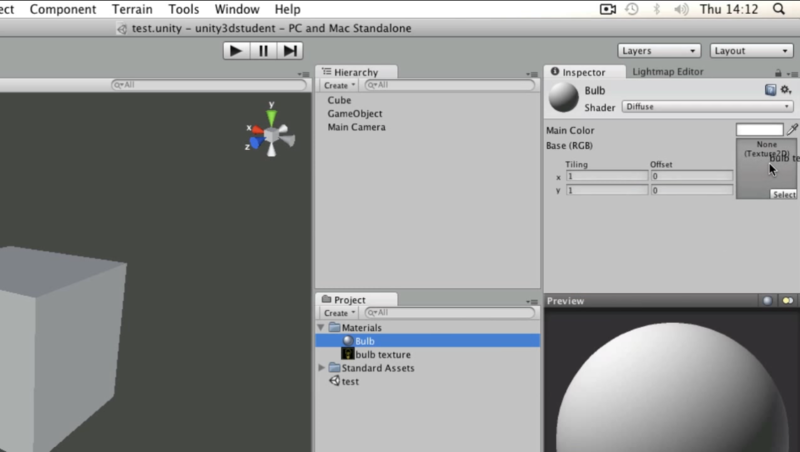Screen dimensions: 800x452
Task: Open the Layers dropdown
Action: tap(659, 51)
